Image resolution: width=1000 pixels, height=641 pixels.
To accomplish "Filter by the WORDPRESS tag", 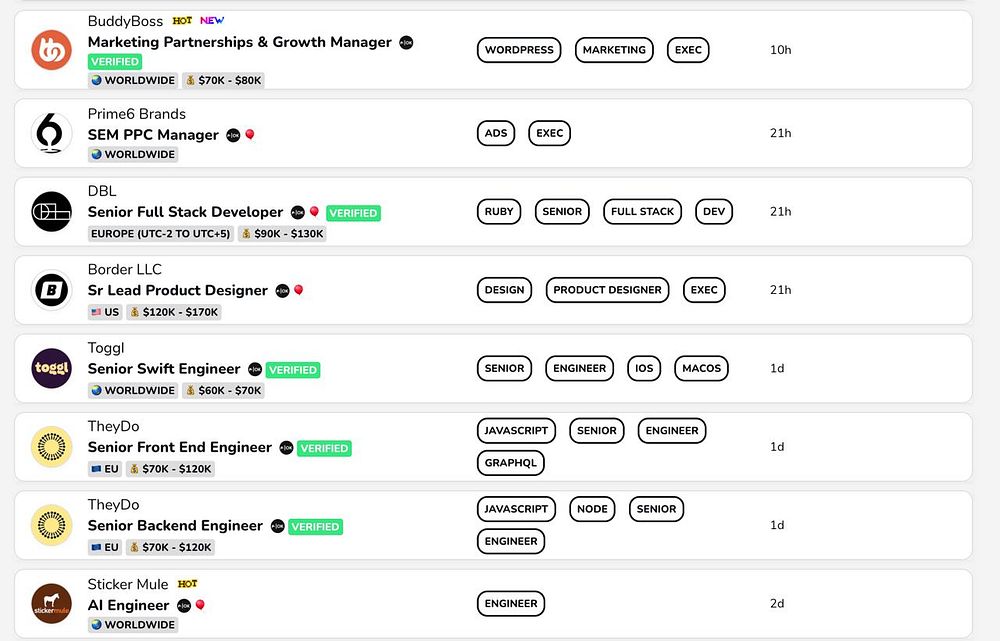I will 519,50.
